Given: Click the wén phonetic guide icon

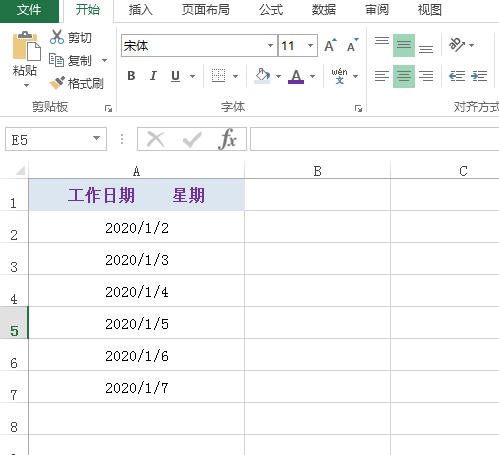Looking at the screenshot, I should pyautogui.click(x=339, y=76).
